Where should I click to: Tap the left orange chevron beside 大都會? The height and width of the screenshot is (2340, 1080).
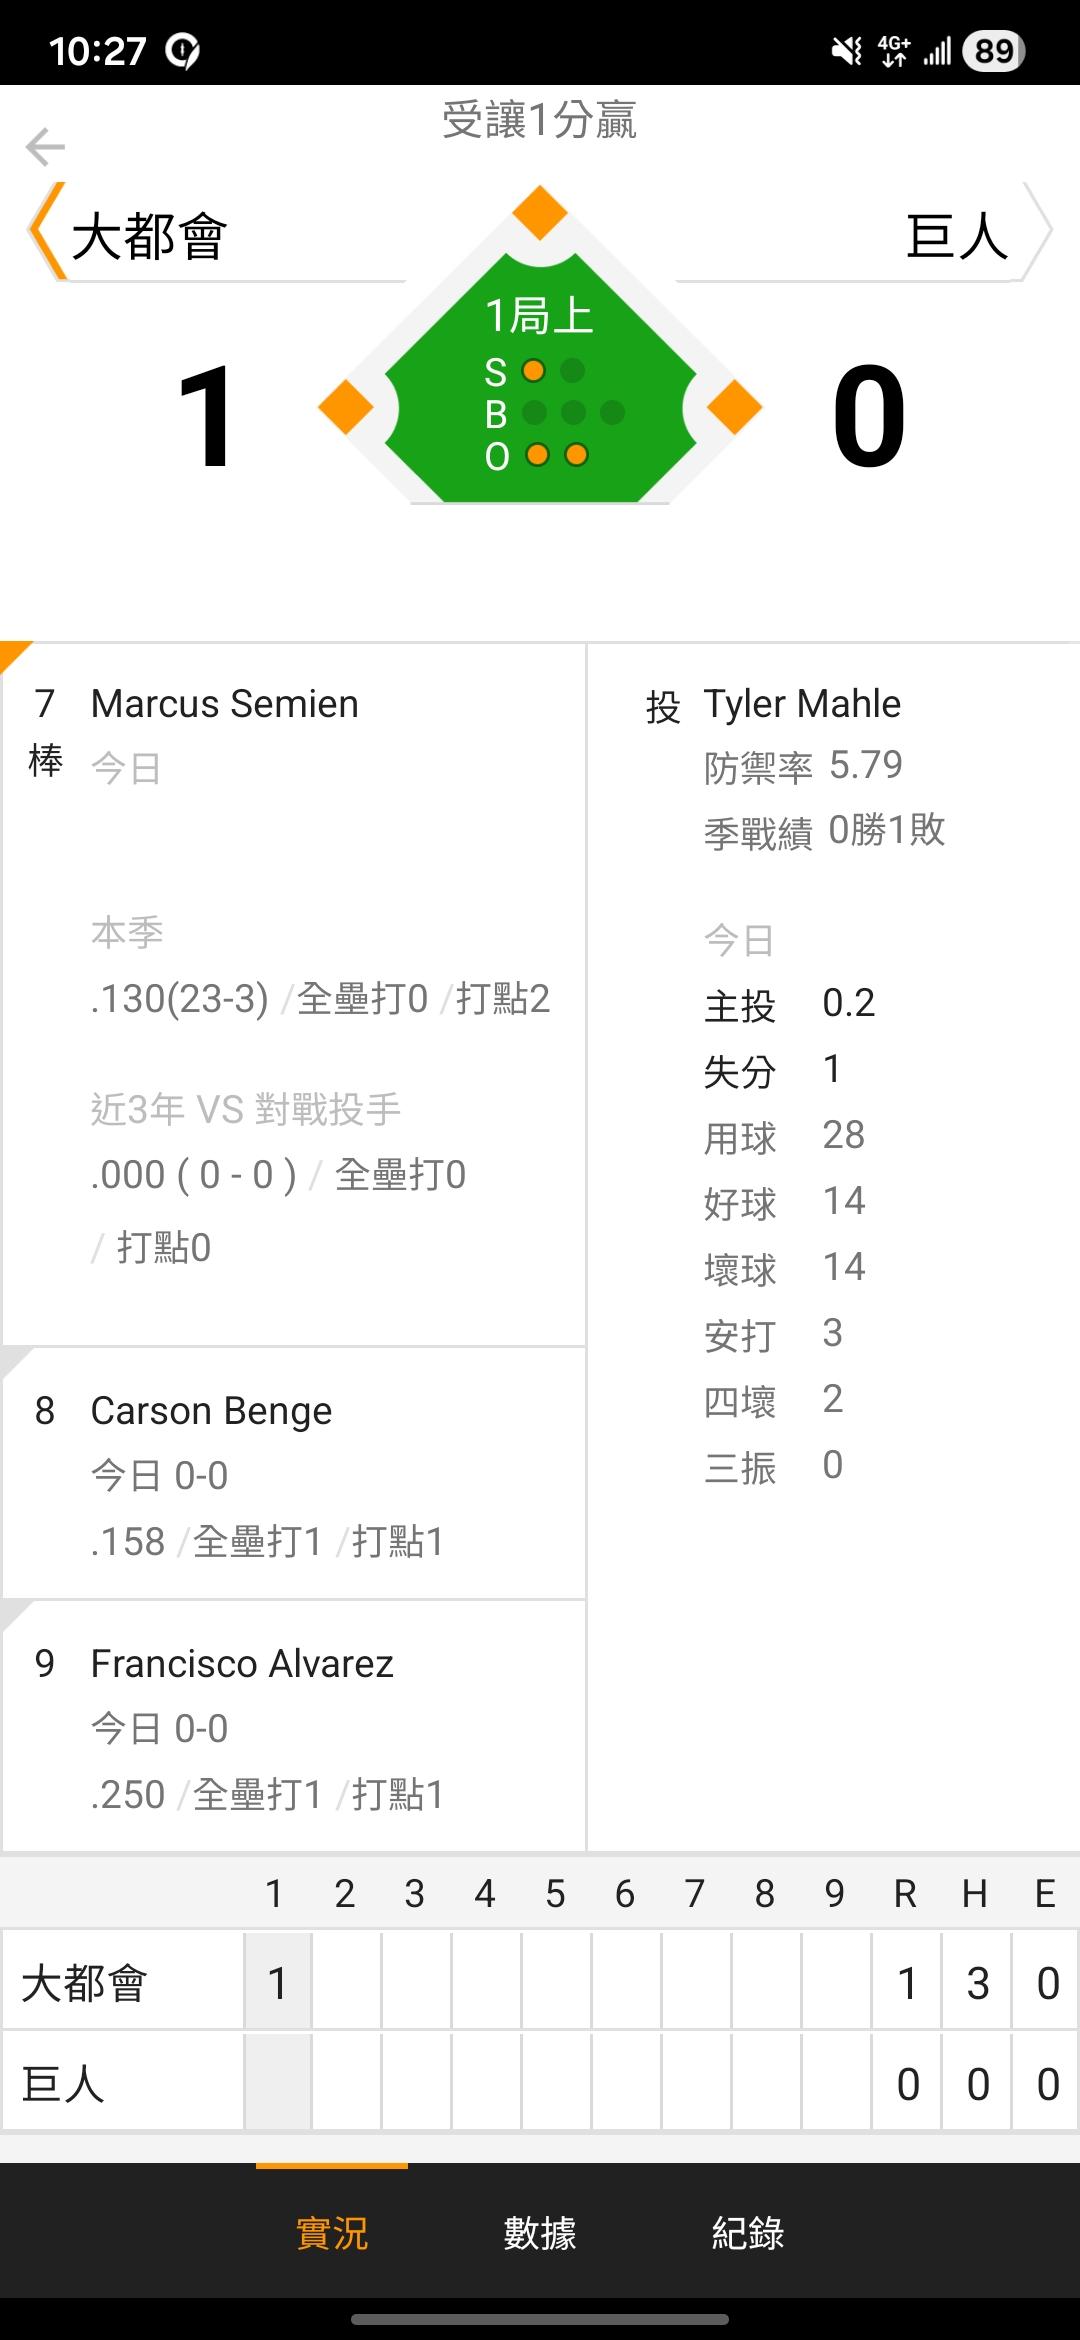tap(45, 232)
